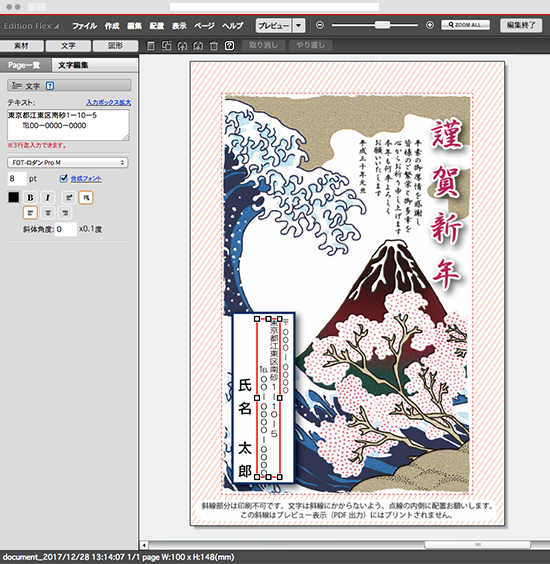550x564 pixels.
Task: Click the horizontal scrollbar thumb
Action: [477, 545]
